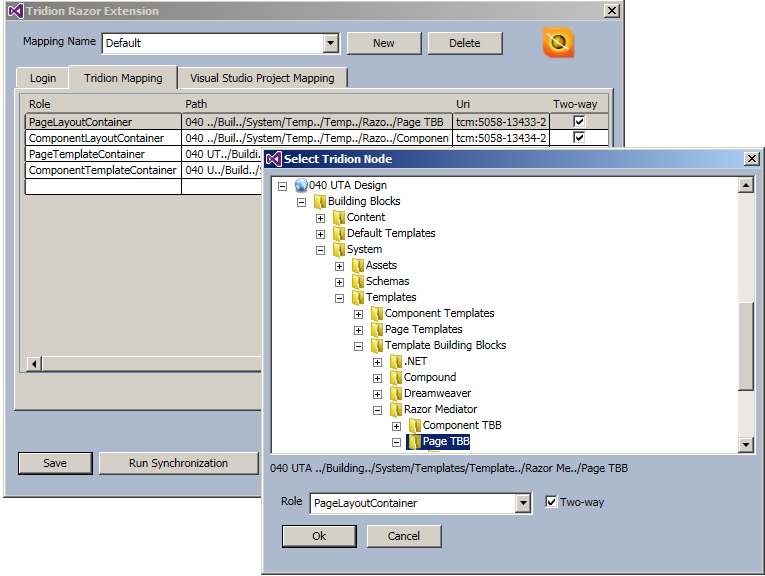Screen dimensions: 765x576
Task: Click Visual Studio icon in Tridion Razor Extension title
Action: (x=16, y=11)
